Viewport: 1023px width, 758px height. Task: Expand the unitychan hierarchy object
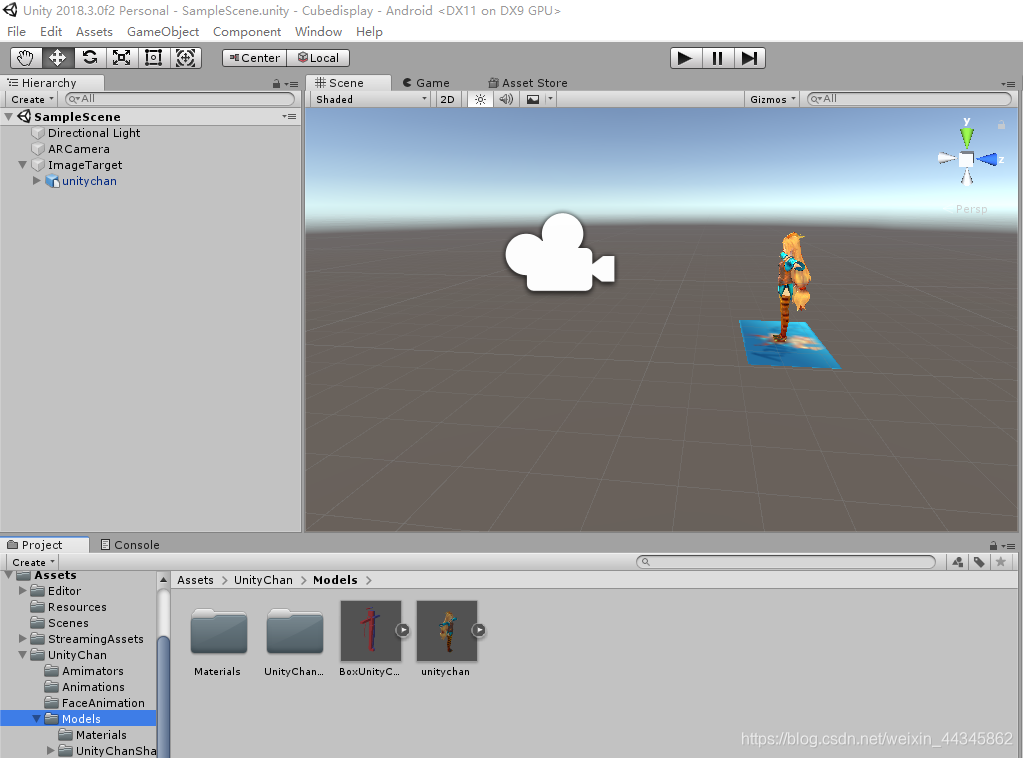pyautogui.click(x=37, y=181)
